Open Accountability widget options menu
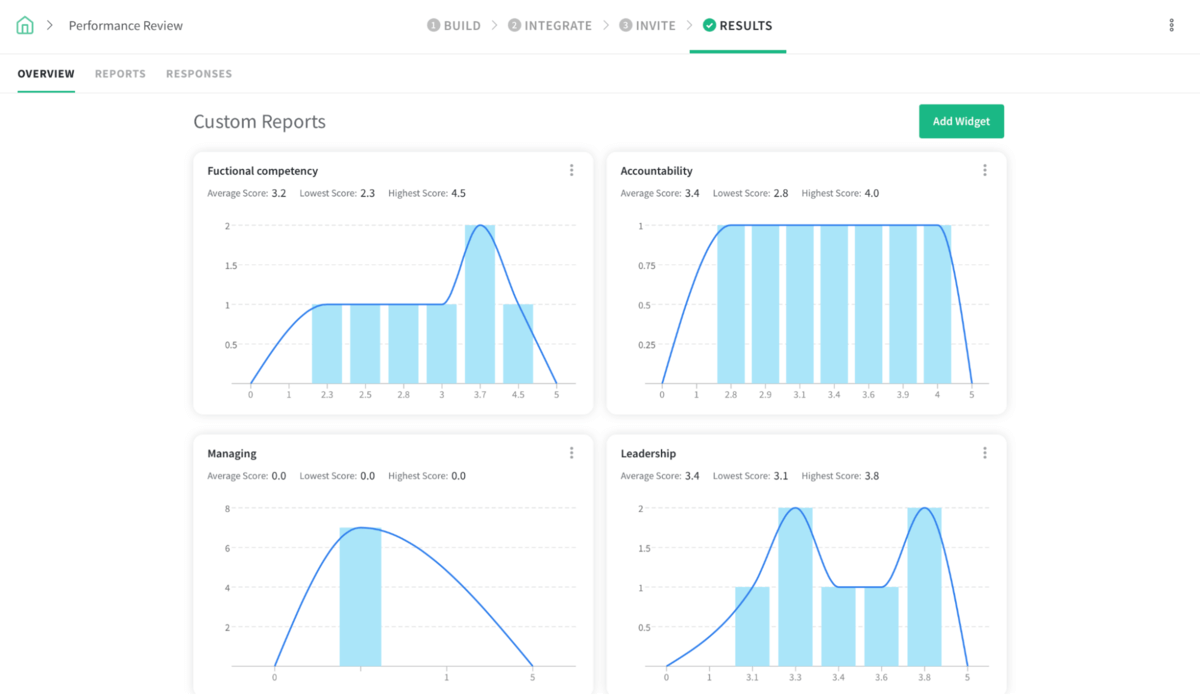 click(984, 171)
